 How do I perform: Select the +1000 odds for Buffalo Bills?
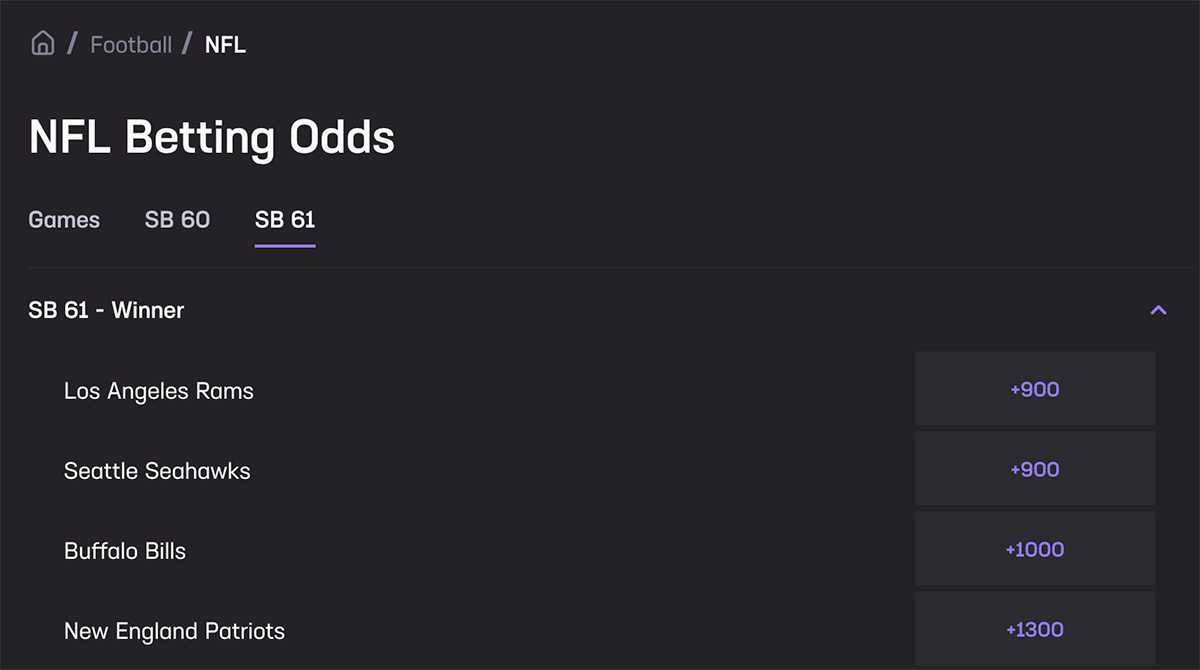pyautogui.click(x=1034, y=548)
